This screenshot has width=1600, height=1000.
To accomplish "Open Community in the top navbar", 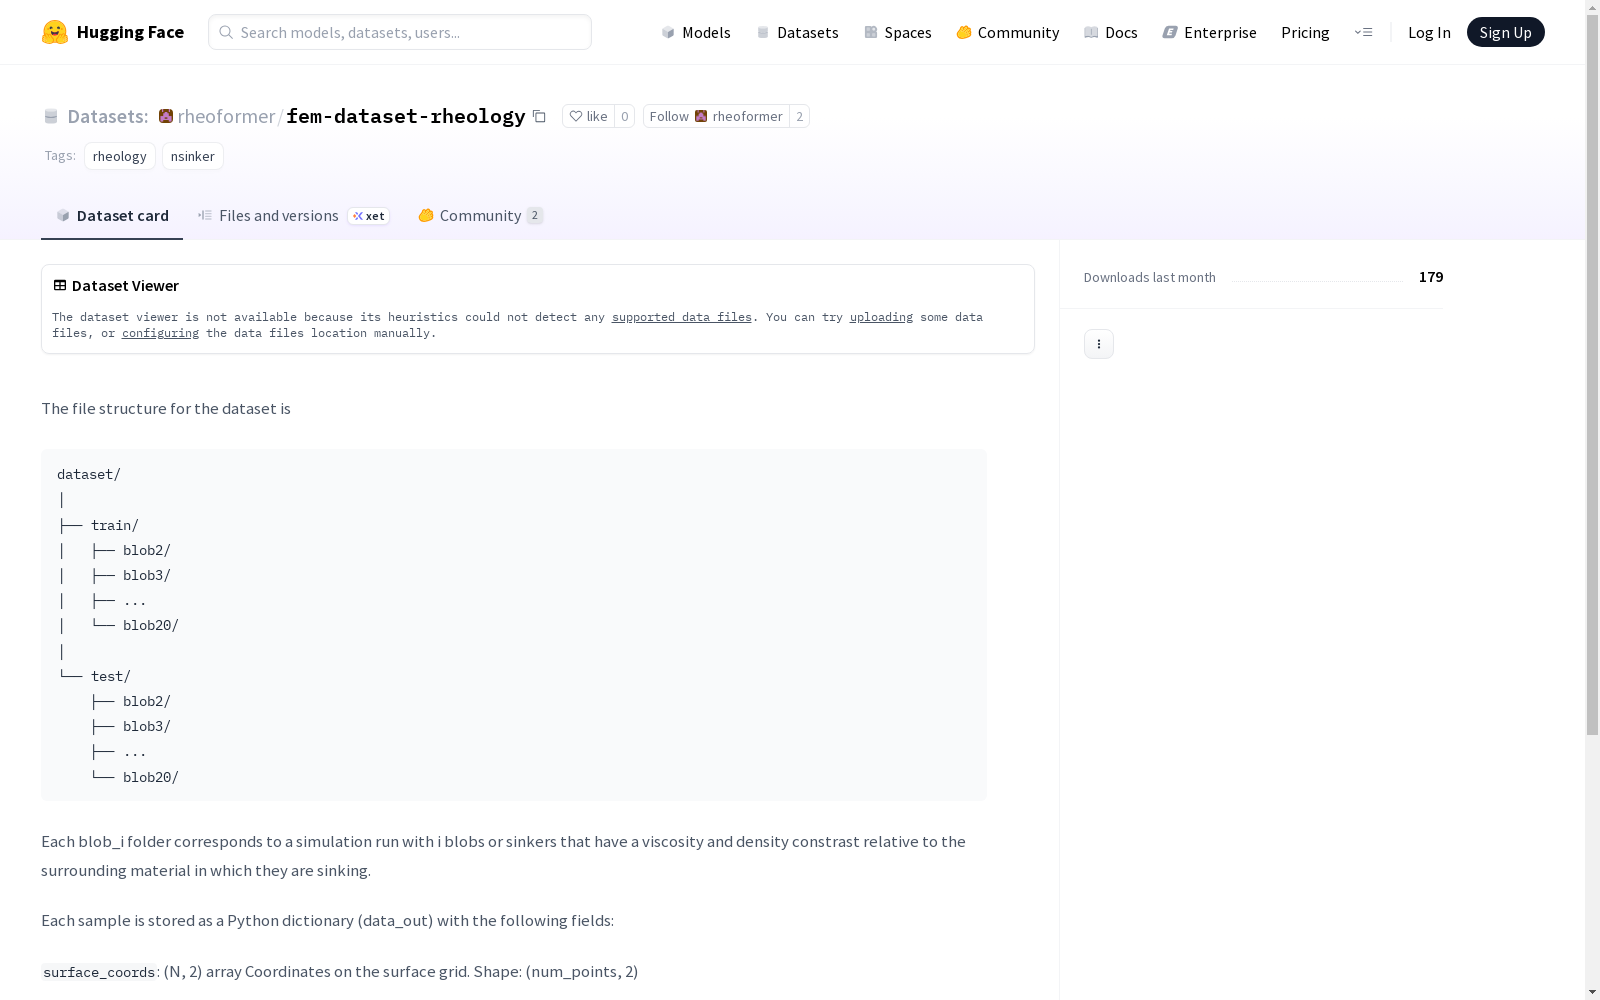I will (1007, 32).
